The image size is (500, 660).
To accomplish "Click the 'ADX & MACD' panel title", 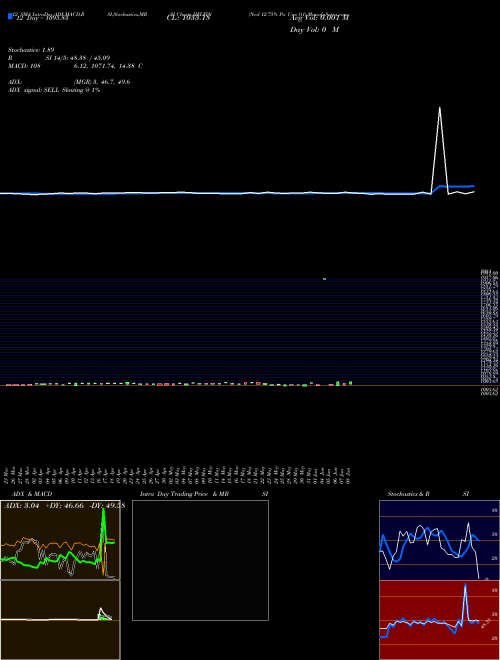I will click(x=32, y=494).
